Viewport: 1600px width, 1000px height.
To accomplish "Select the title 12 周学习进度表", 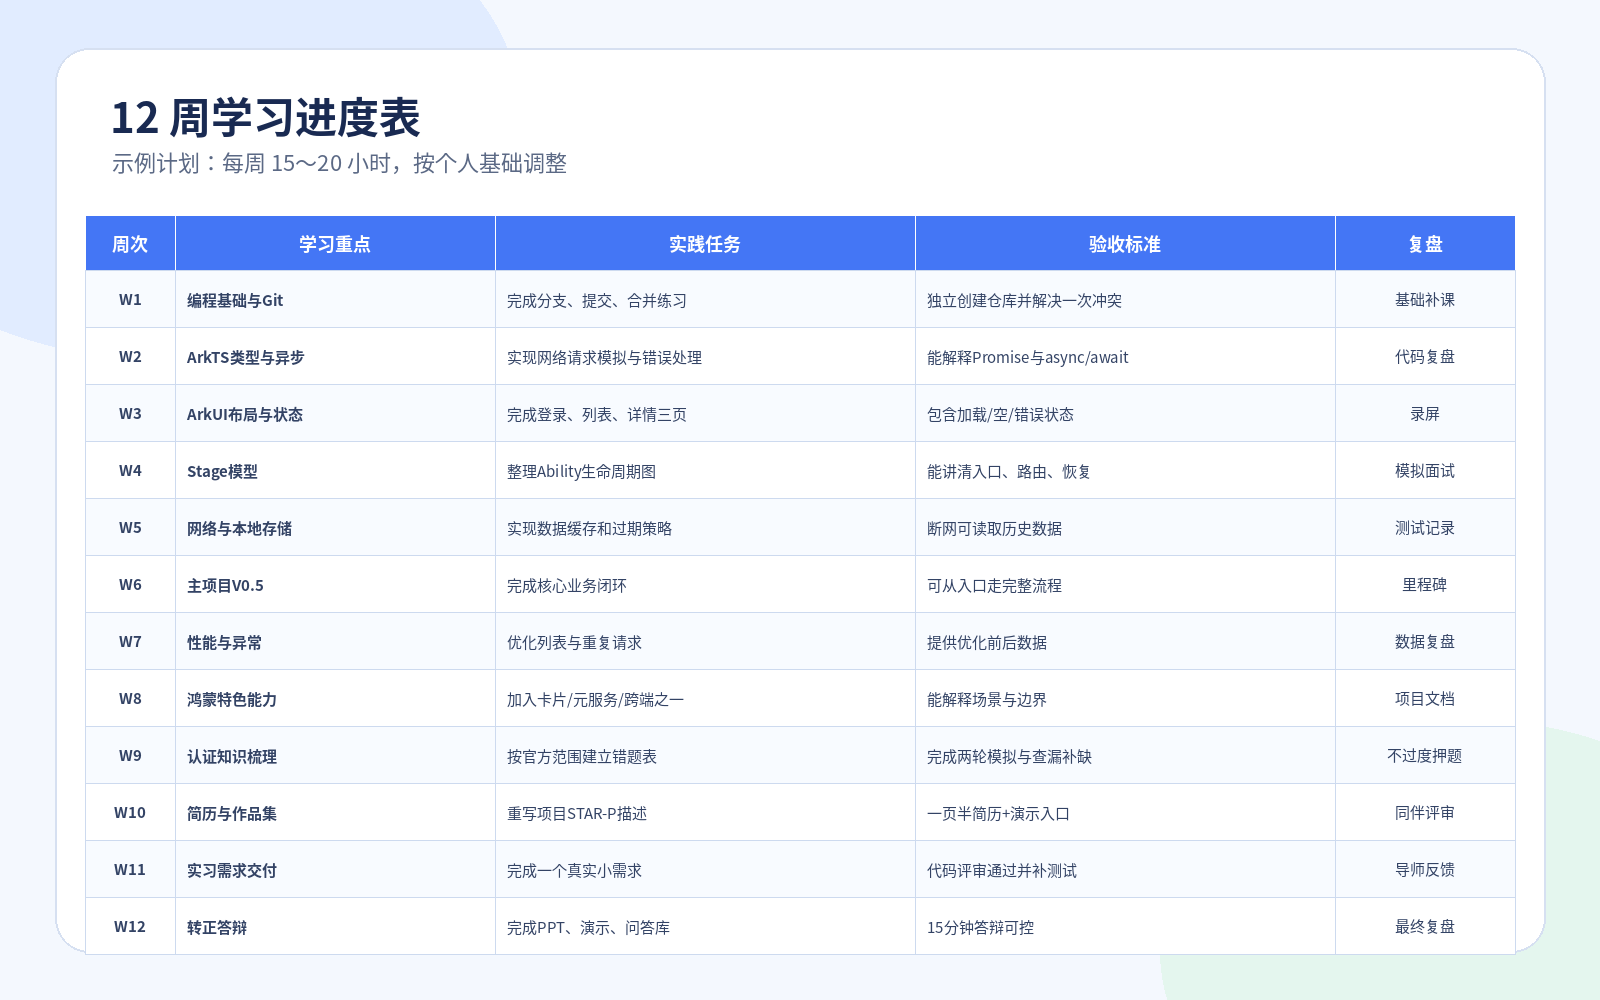I will (x=266, y=118).
